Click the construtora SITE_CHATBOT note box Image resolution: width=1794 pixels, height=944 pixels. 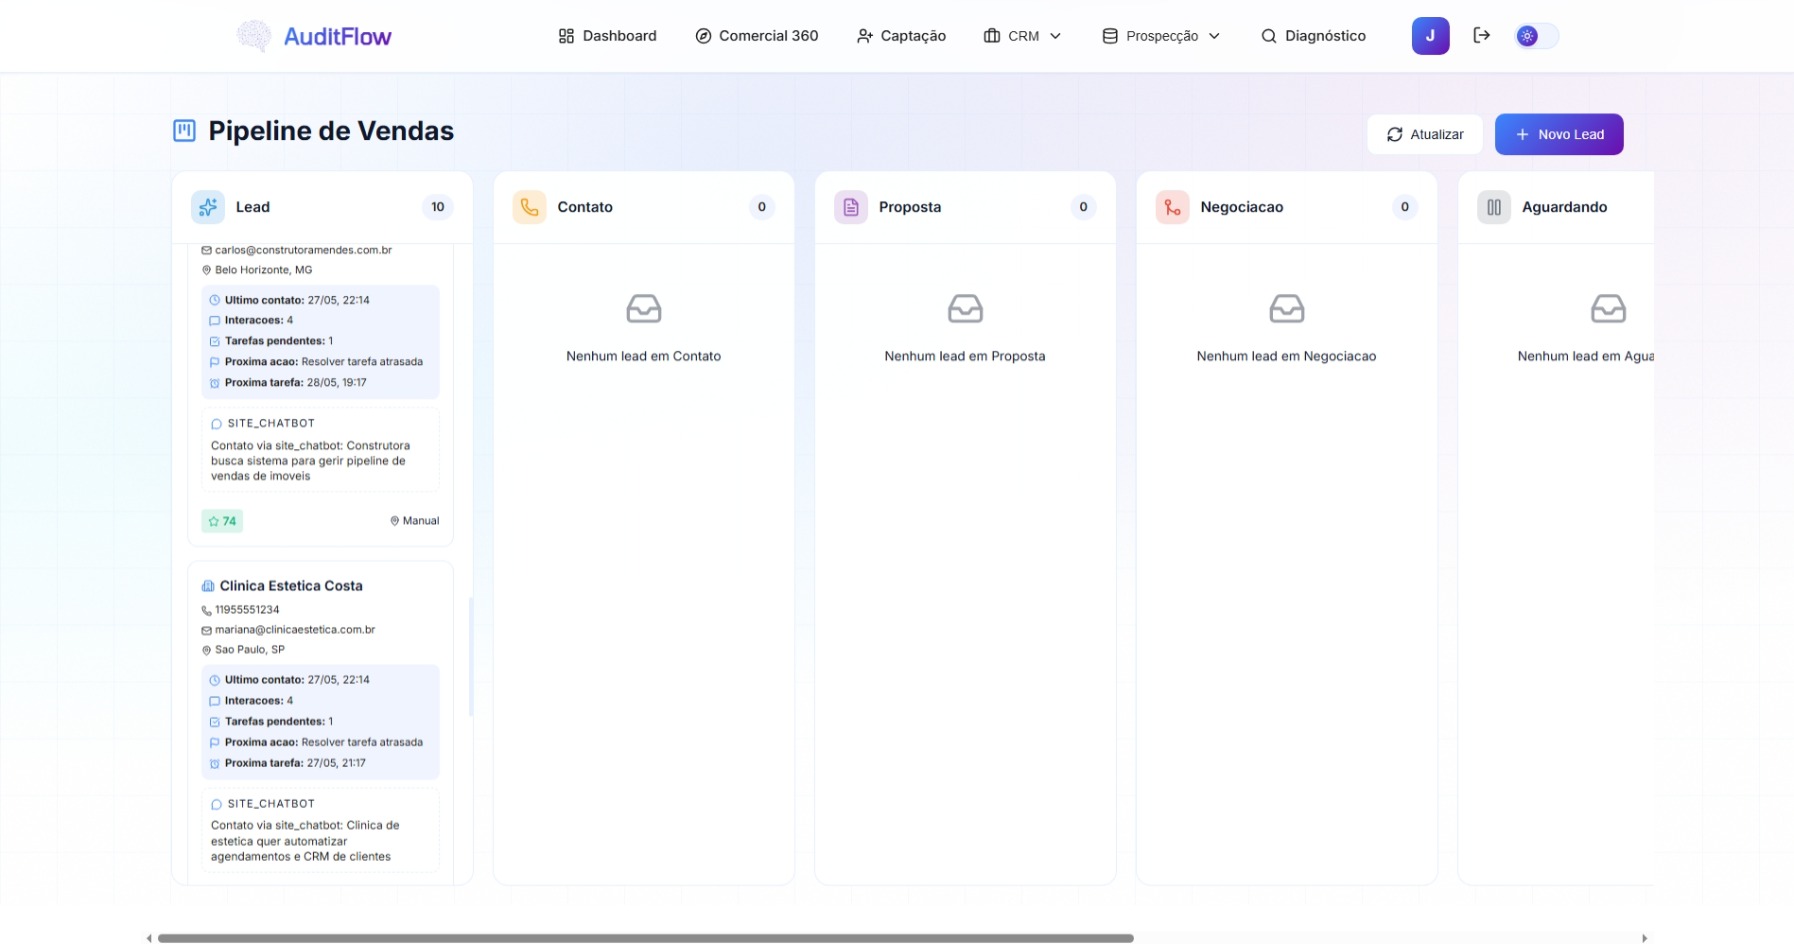[320, 450]
